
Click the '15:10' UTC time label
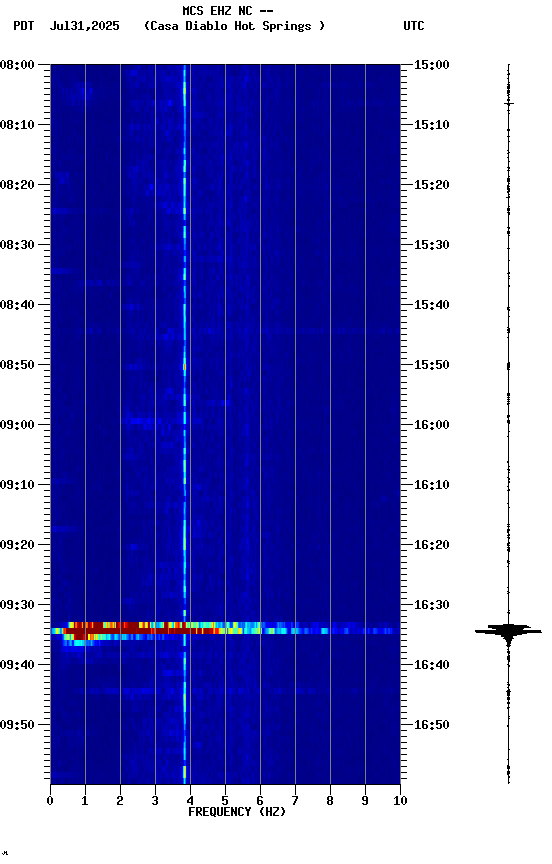coord(432,125)
